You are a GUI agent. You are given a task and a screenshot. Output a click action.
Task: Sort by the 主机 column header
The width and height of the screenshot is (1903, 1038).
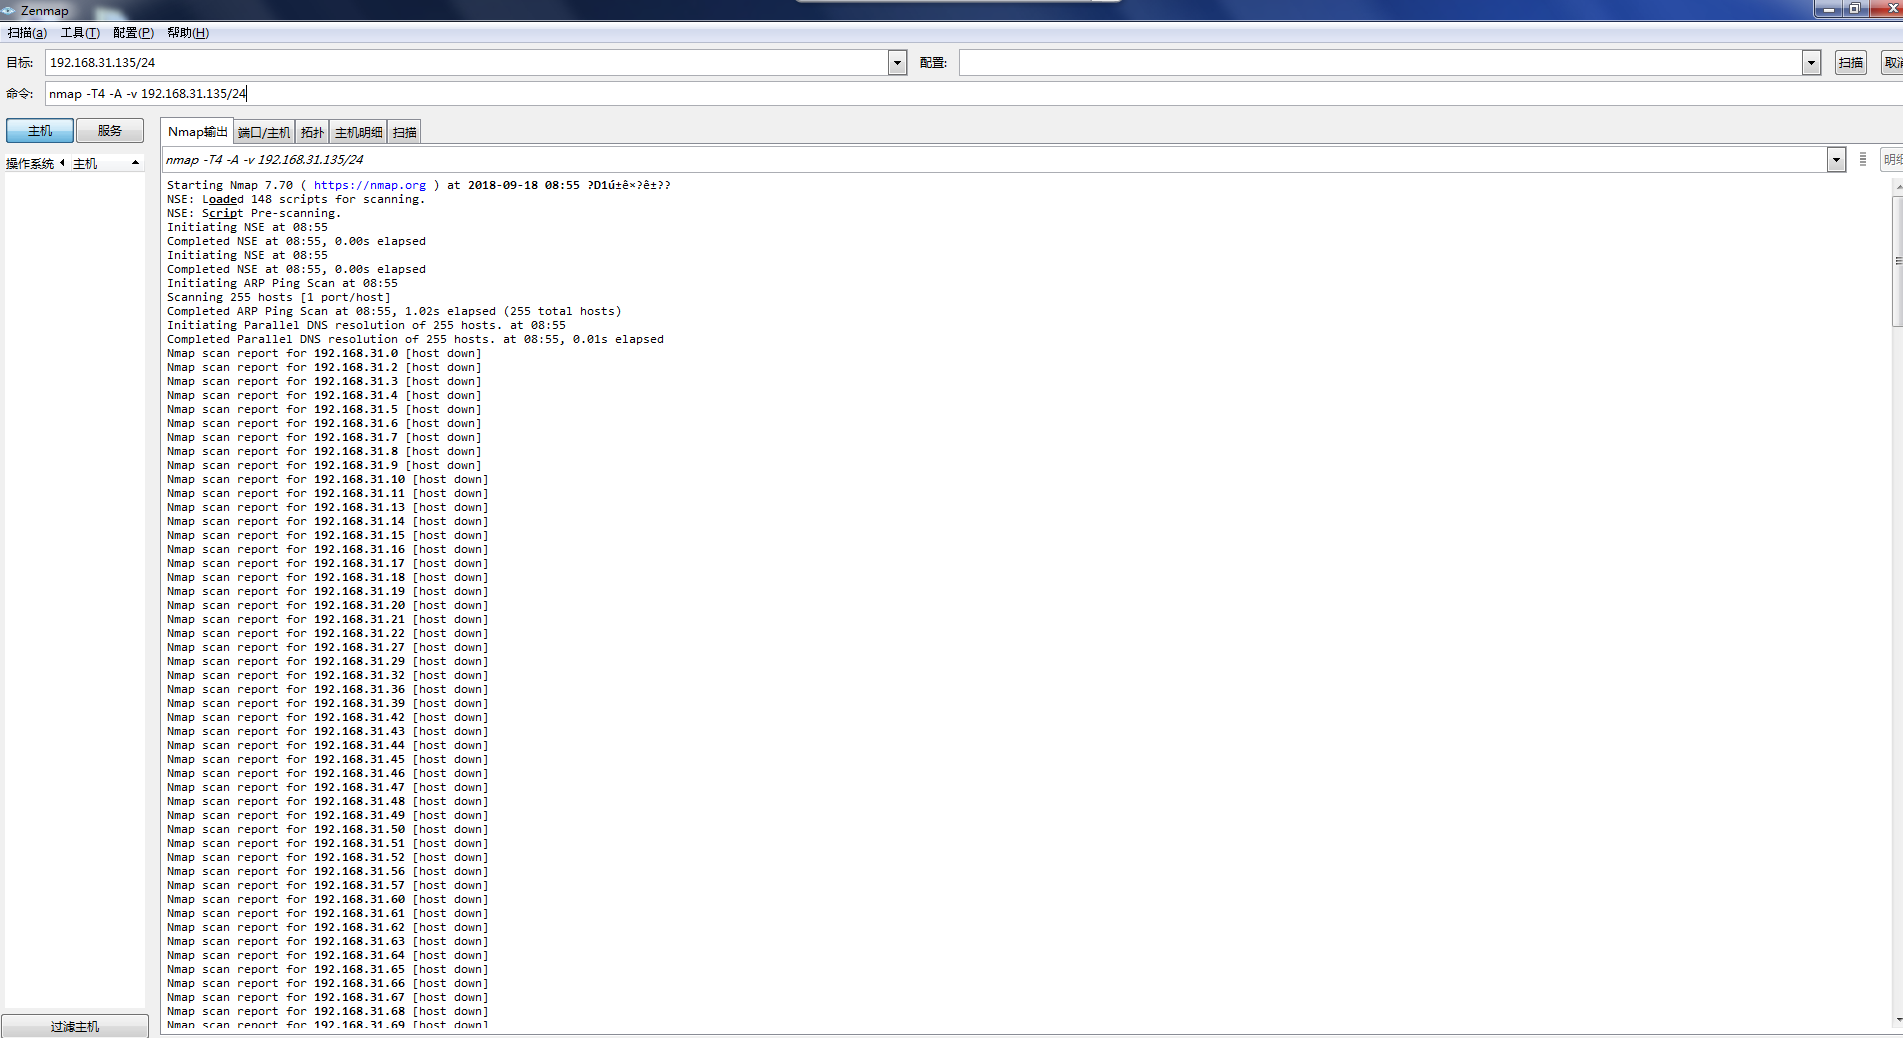(x=105, y=164)
